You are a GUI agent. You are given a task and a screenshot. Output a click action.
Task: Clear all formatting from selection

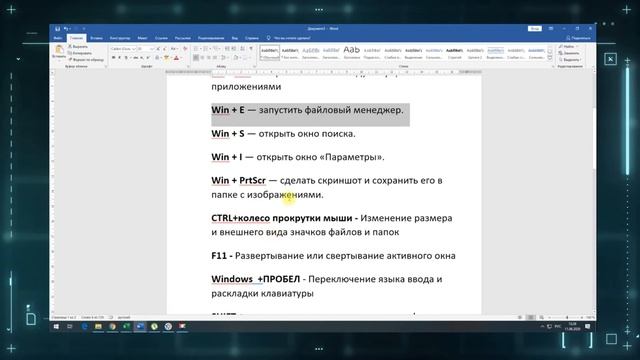click(185, 49)
